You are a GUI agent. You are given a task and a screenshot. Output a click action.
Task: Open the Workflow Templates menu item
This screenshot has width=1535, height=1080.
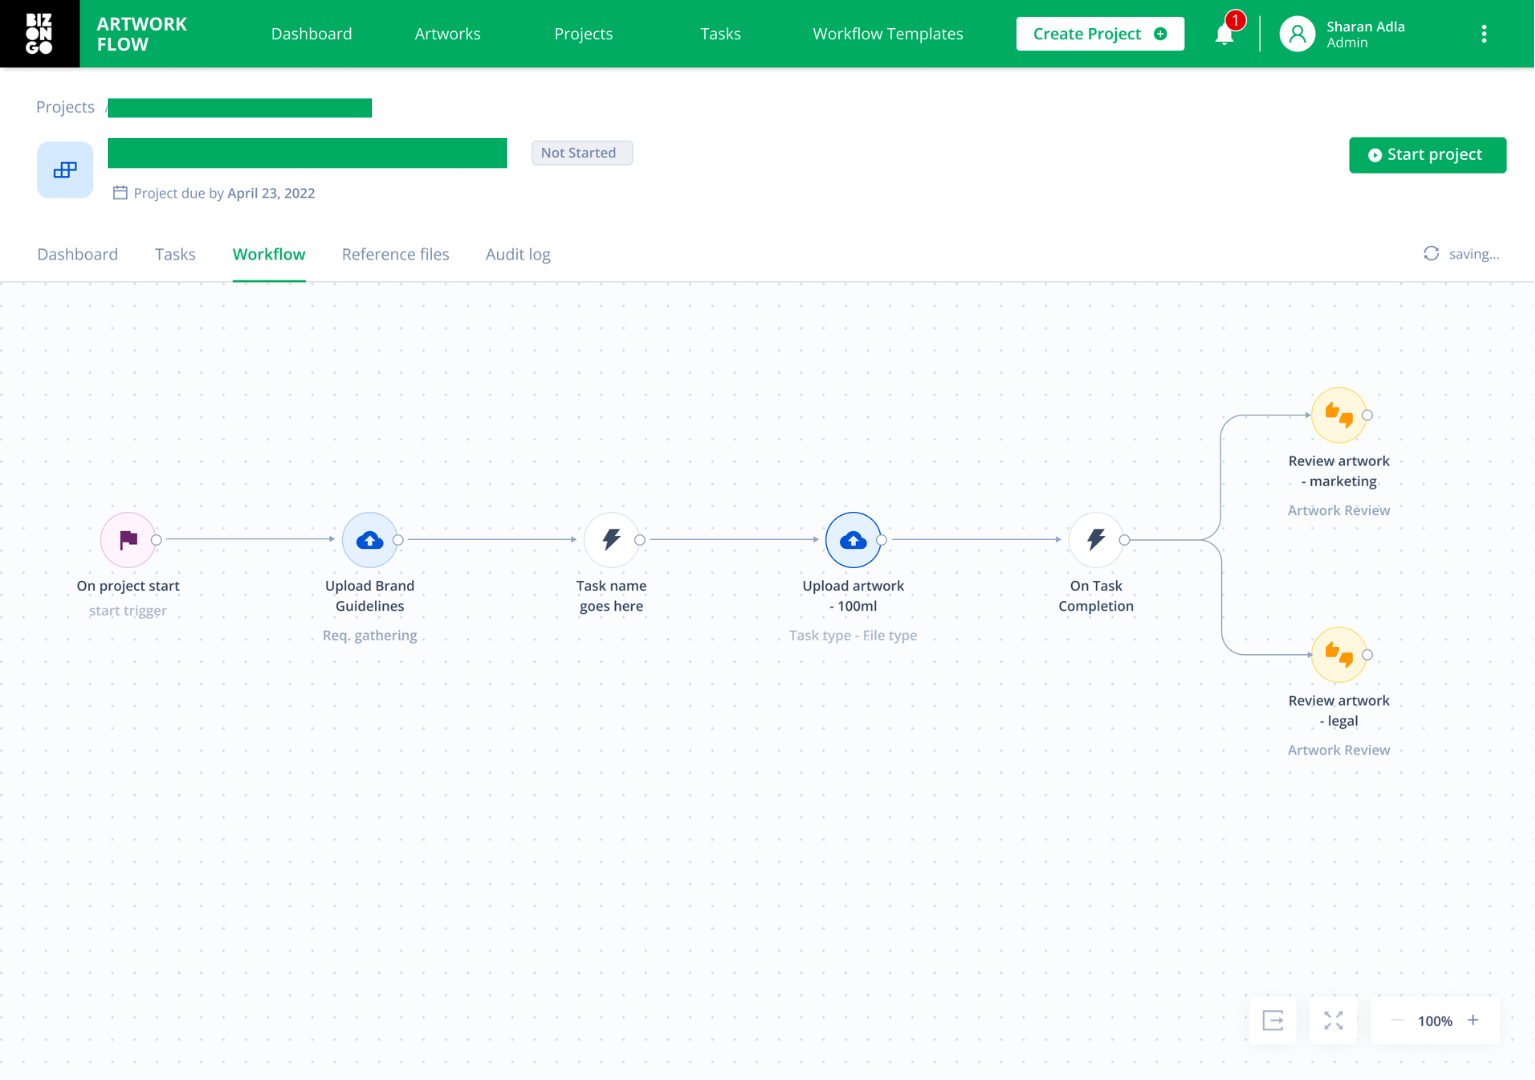[x=887, y=33]
